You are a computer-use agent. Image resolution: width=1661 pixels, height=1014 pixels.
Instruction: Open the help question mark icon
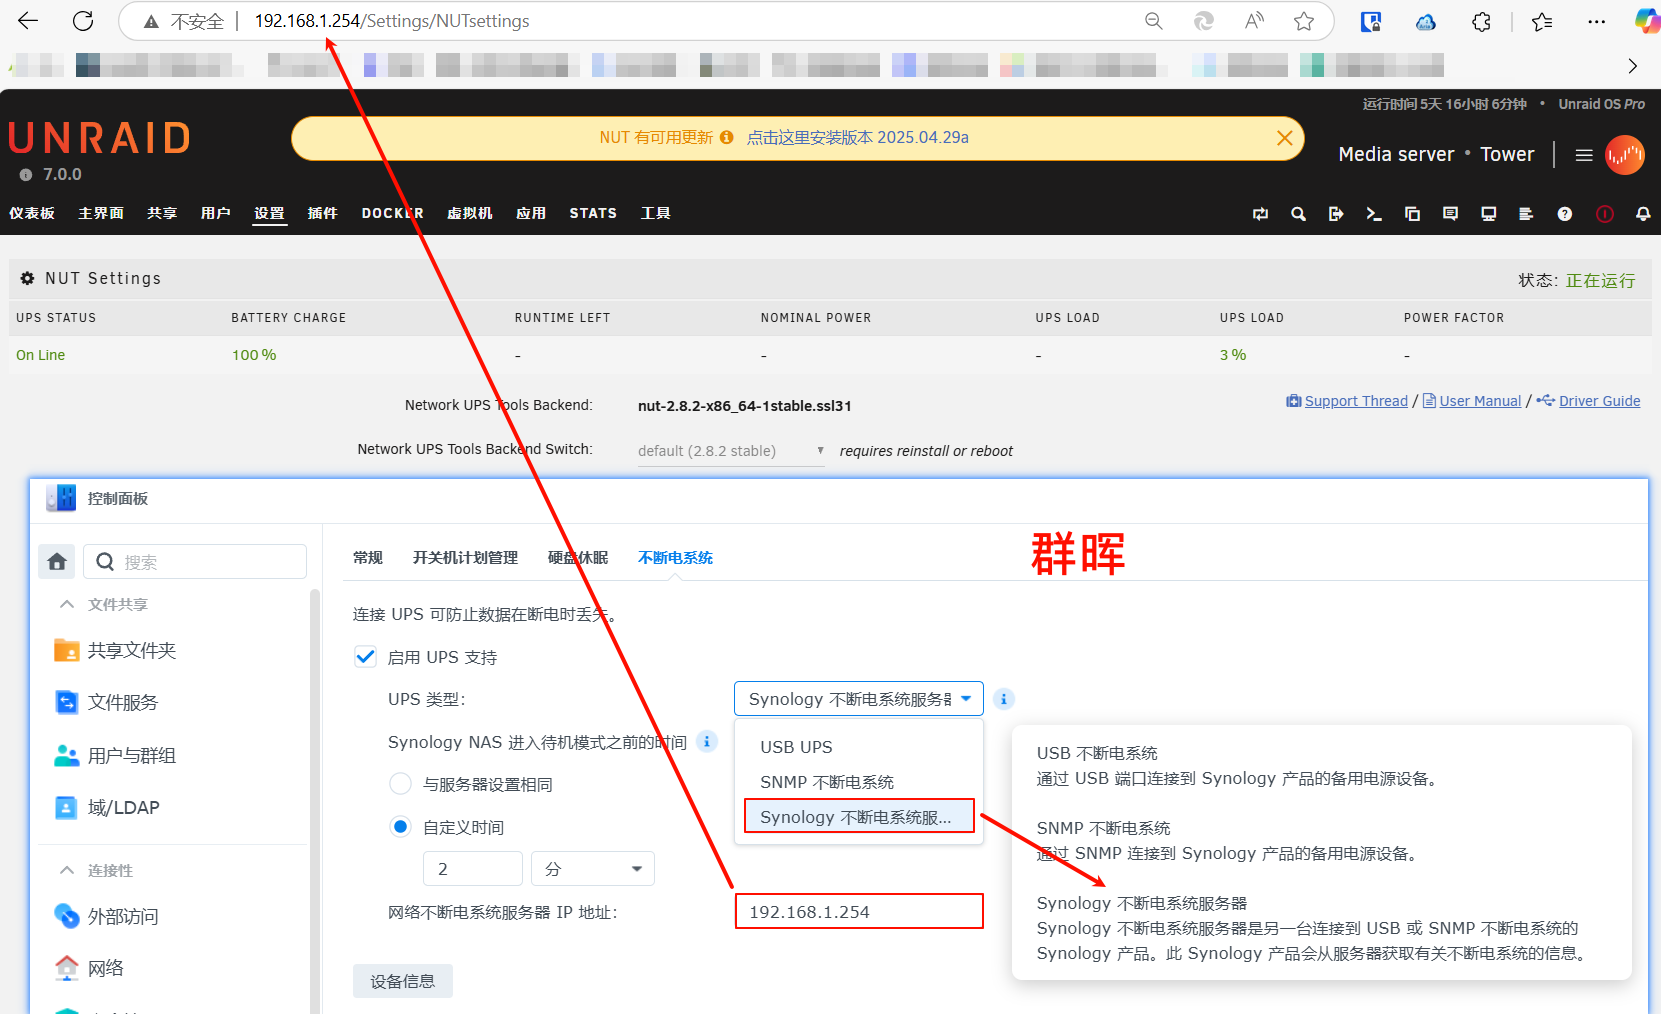point(1565,214)
